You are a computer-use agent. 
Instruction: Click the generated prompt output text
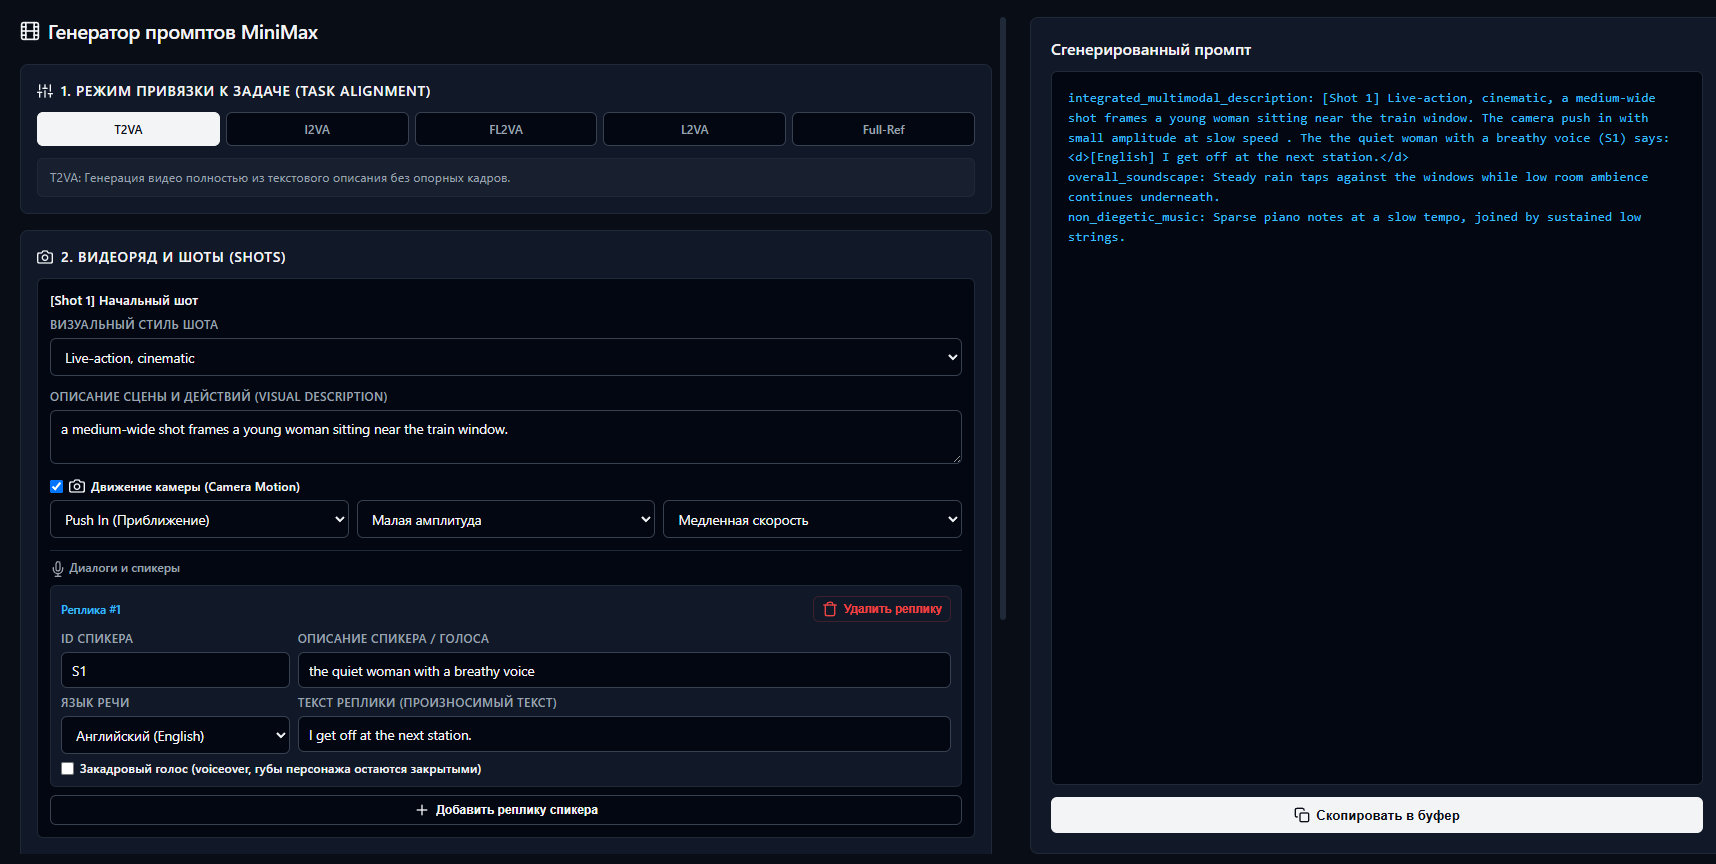click(x=1368, y=167)
